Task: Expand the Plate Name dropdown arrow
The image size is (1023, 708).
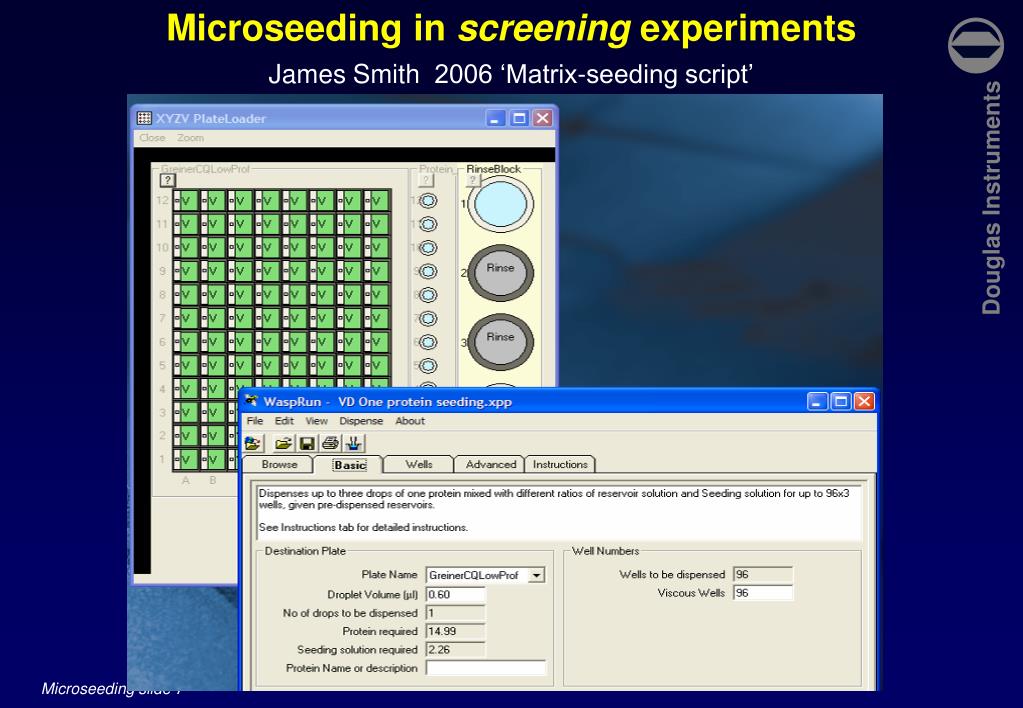Action: coord(536,575)
